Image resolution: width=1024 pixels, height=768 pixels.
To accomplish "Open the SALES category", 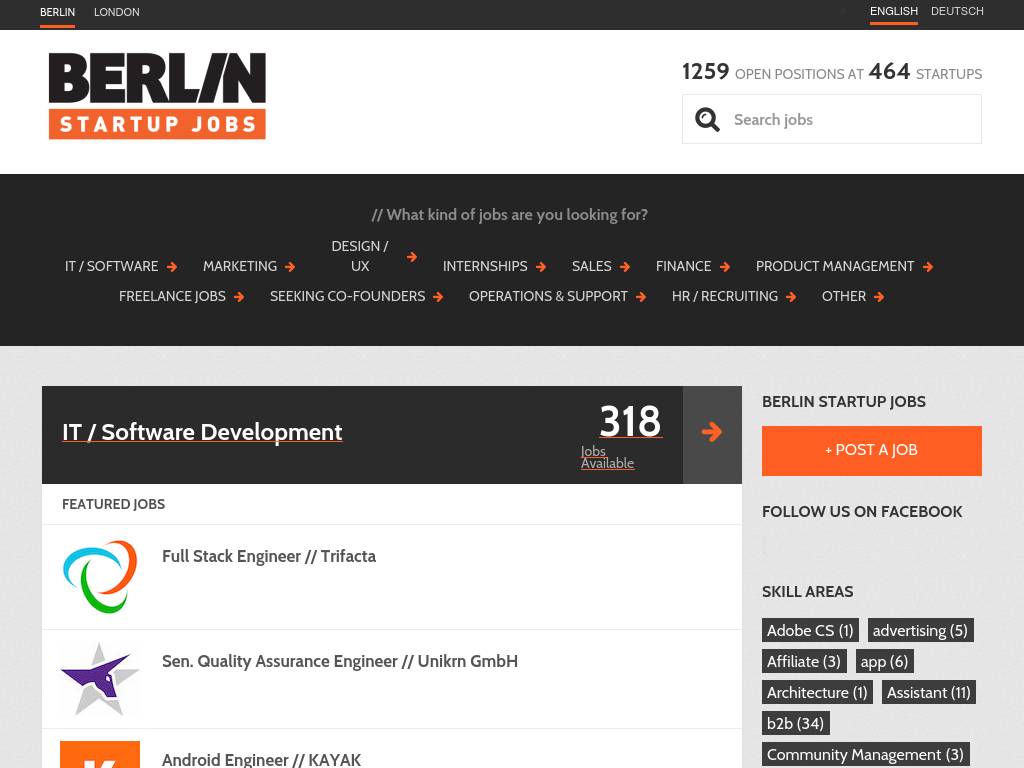I will [x=592, y=266].
